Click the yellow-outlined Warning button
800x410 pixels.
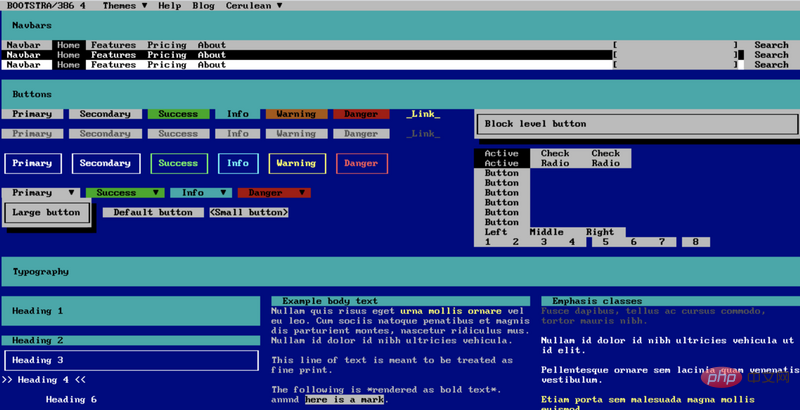296,163
